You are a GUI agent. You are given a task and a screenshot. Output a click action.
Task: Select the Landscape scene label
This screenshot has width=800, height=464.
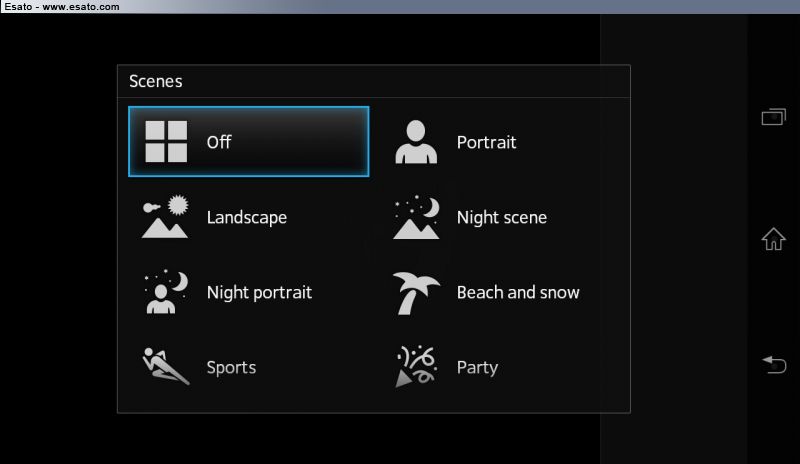(x=247, y=217)
